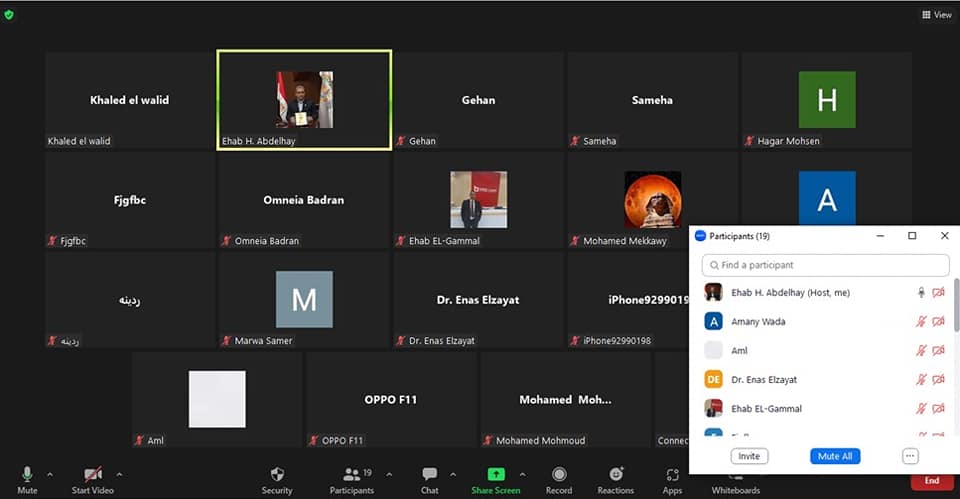Click Gehan tile muted microphone icon
This screenshot has width=960, height=499.
tap(401, 141)
